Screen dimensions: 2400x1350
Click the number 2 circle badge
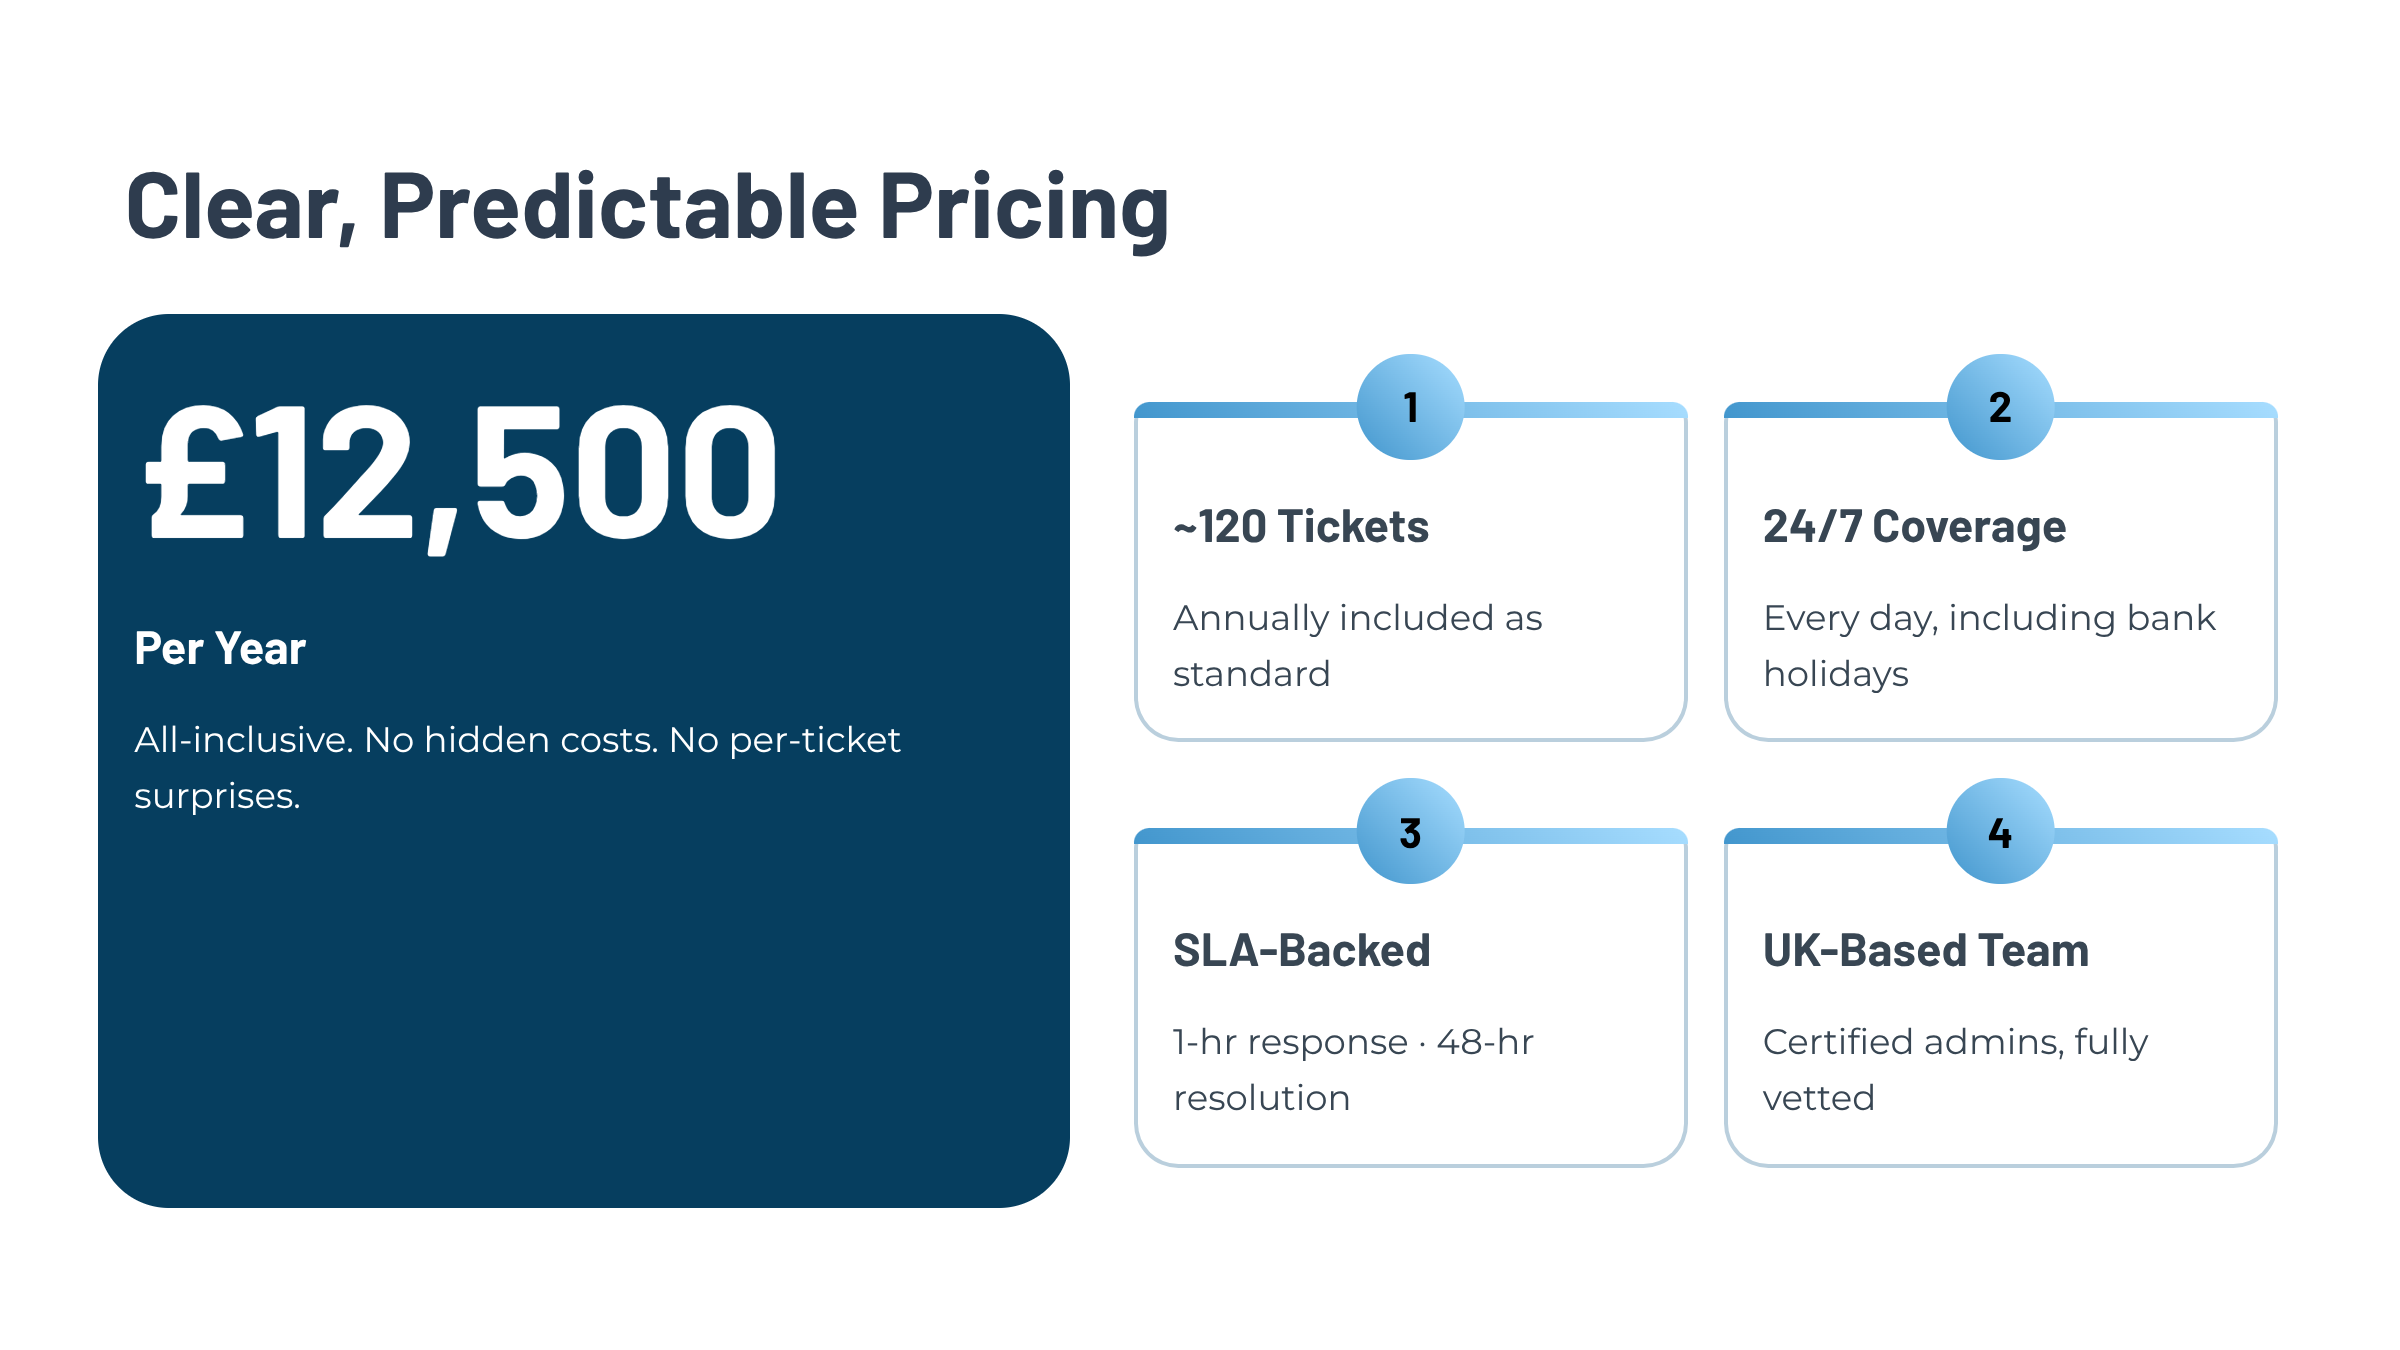click(x=2000, y=407)
